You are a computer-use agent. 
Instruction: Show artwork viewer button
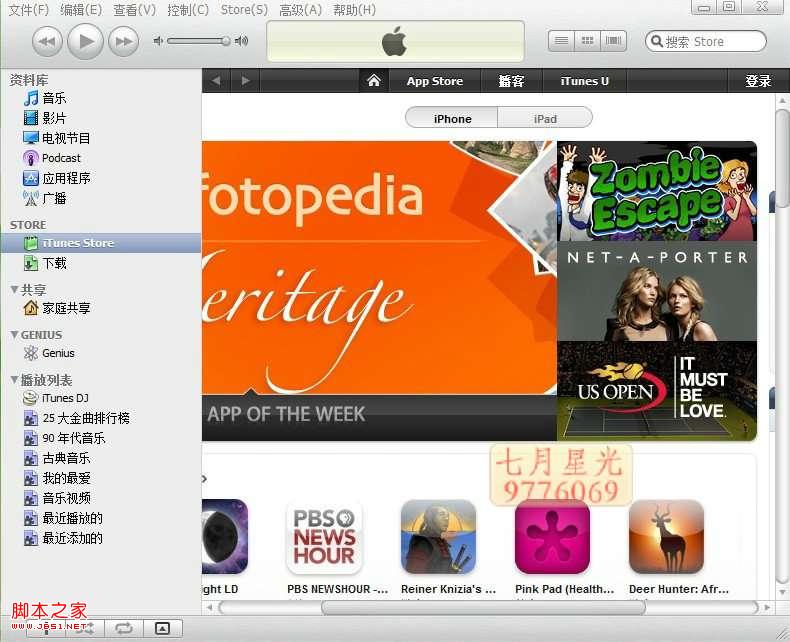(162, 628)
